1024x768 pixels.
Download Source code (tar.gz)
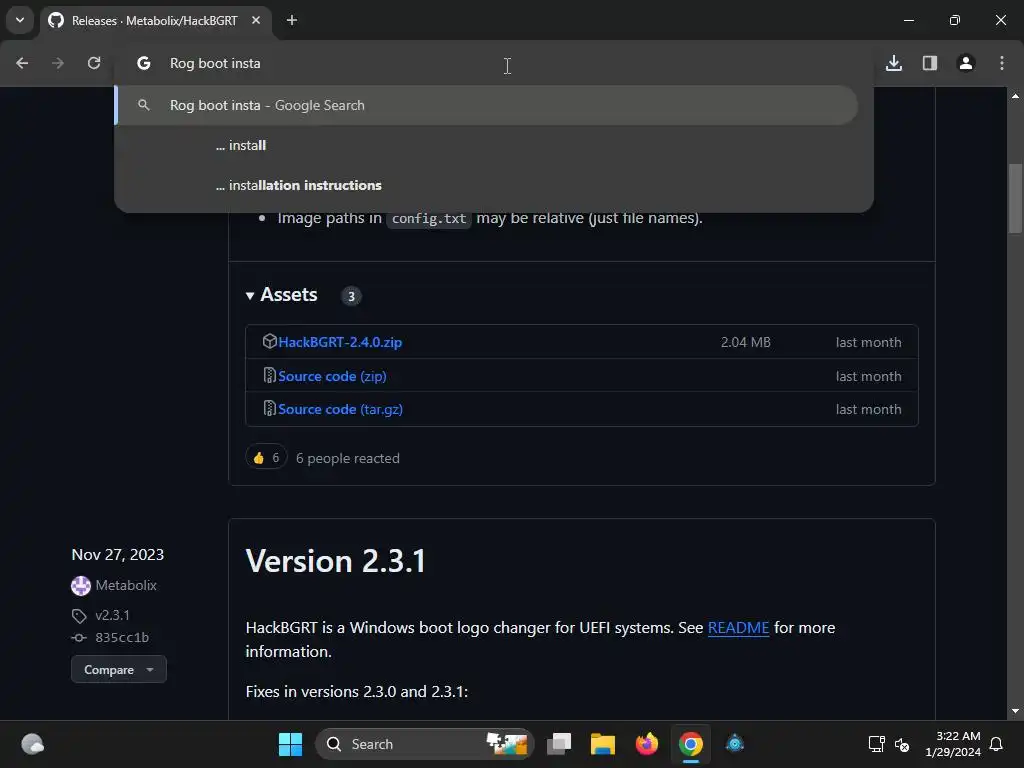pos(340,409)
